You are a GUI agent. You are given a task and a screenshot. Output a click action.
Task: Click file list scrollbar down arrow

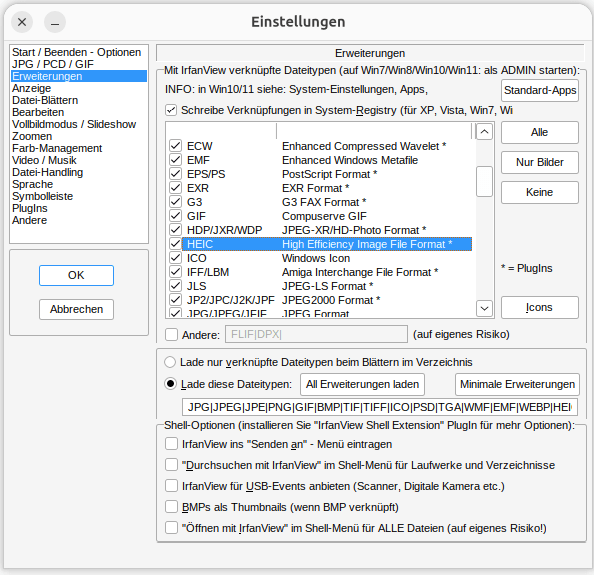pyautogui.click(x=484, y=308)
